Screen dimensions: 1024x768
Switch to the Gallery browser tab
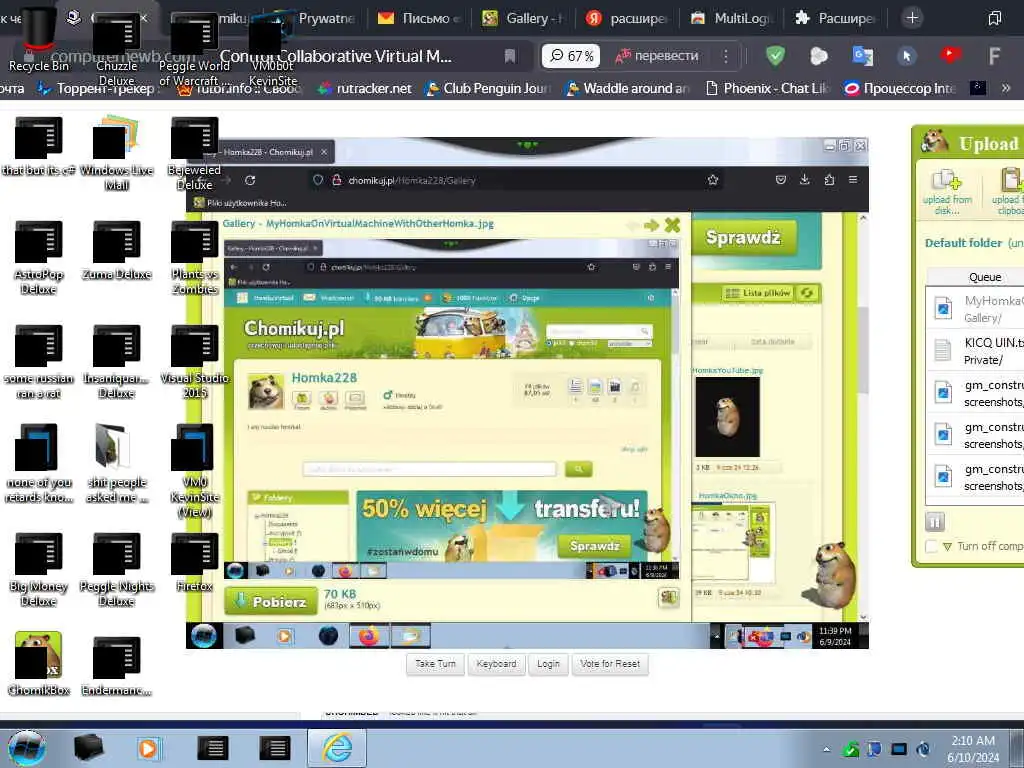(524, 18)
